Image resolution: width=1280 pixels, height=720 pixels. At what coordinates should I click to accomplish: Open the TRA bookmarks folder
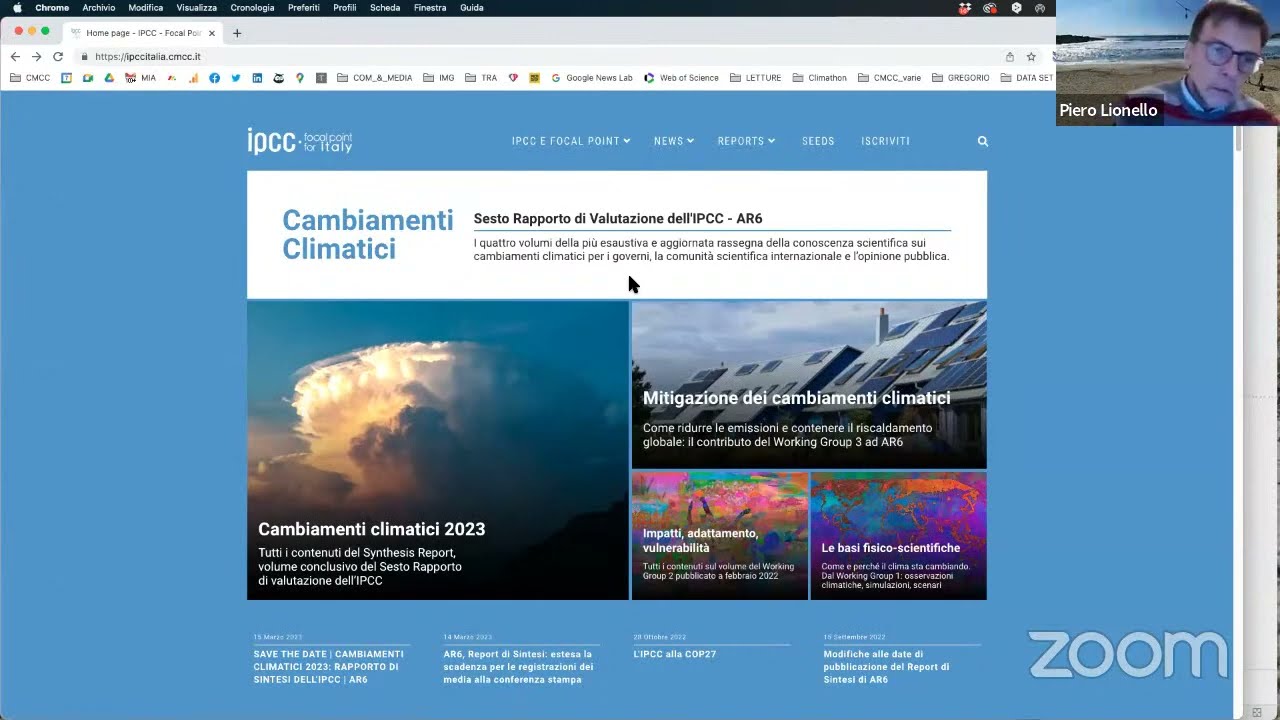(481, 78)
